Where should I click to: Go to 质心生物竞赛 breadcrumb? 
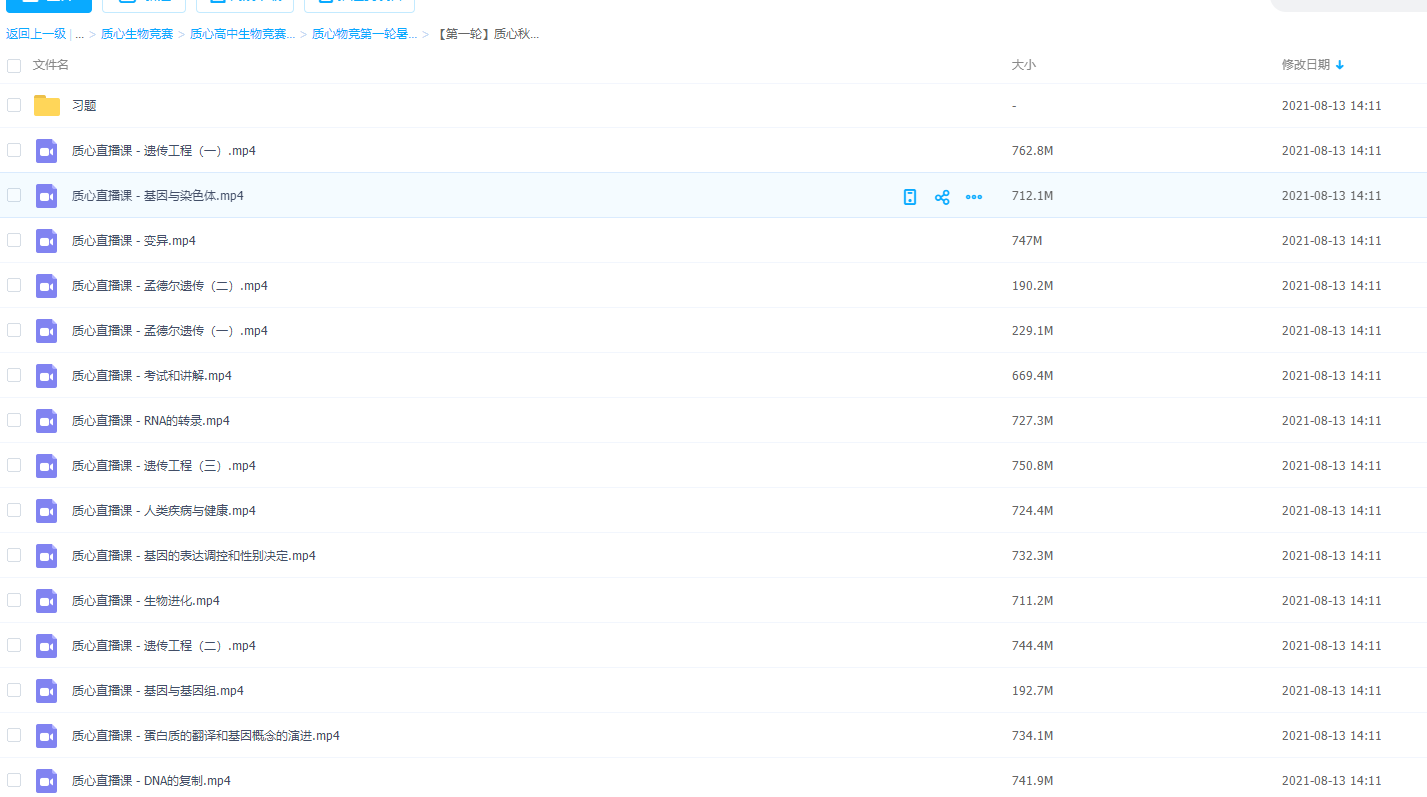[x=137, y=34]
